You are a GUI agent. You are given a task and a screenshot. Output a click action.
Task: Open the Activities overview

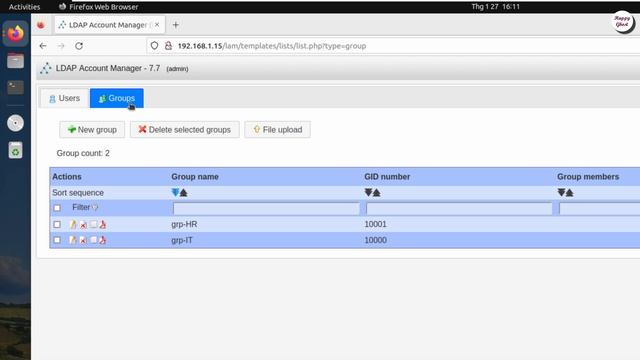[x=24, y=7]
